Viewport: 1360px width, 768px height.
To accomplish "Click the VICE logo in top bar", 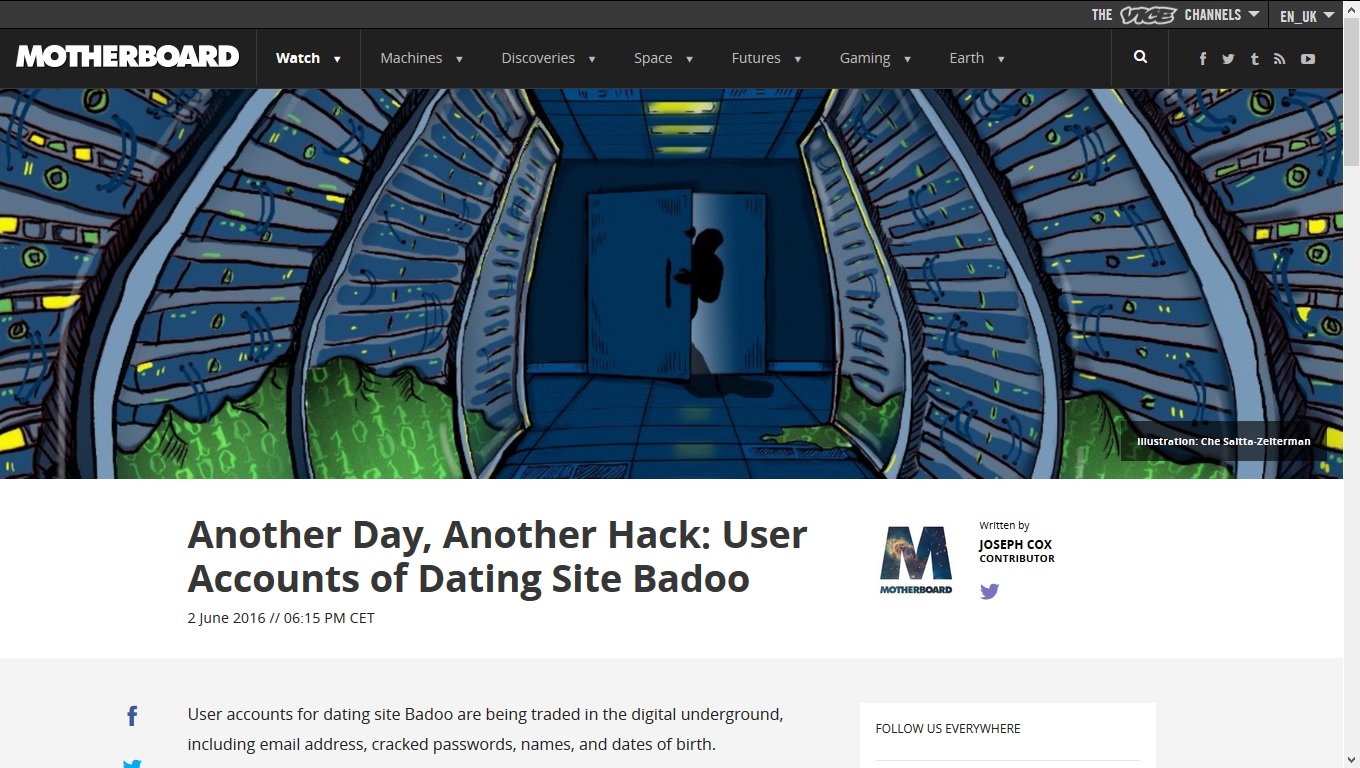I will click(x=1148, y=15).
